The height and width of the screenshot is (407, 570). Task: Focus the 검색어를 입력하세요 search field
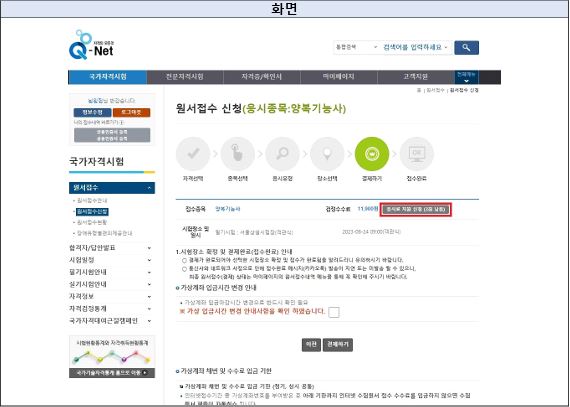pyautogui.click(x=416, y=48)
